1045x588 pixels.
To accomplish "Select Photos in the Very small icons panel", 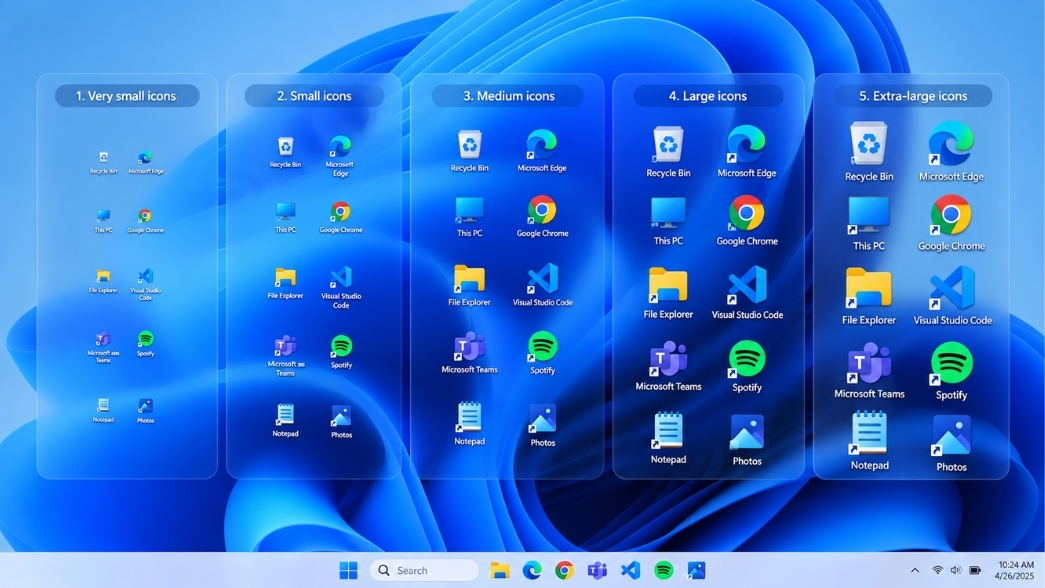I will (x=145, y=411).
